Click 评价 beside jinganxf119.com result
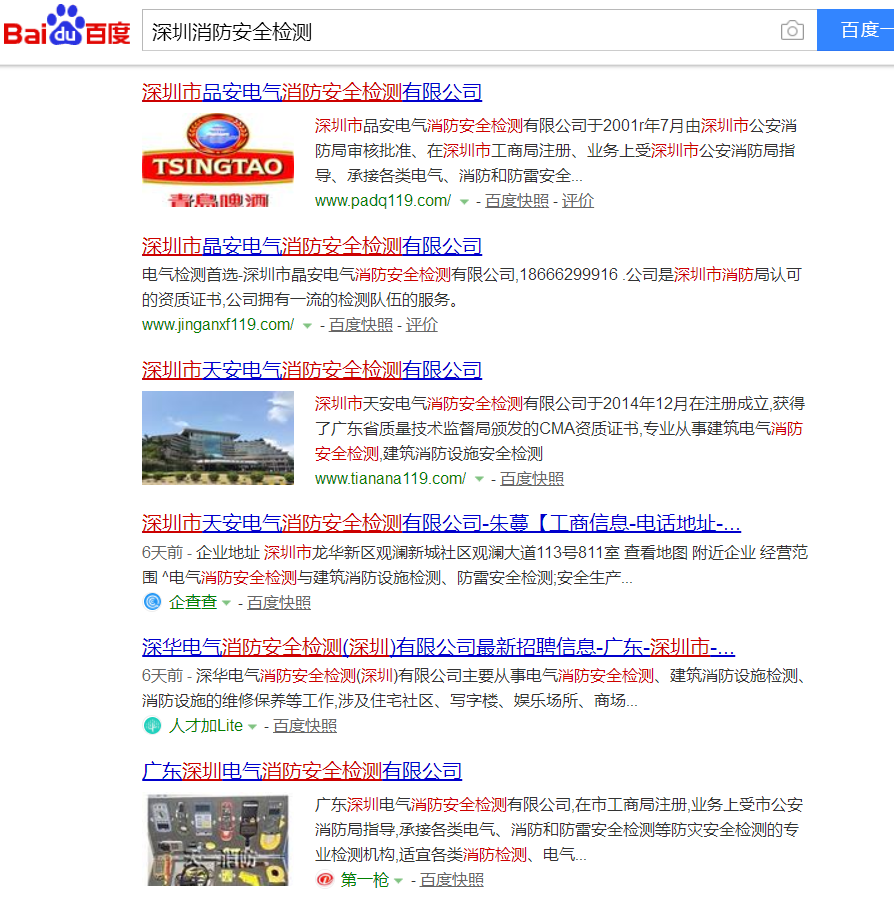This screenshot has width=894, height=901. (421, 325)
